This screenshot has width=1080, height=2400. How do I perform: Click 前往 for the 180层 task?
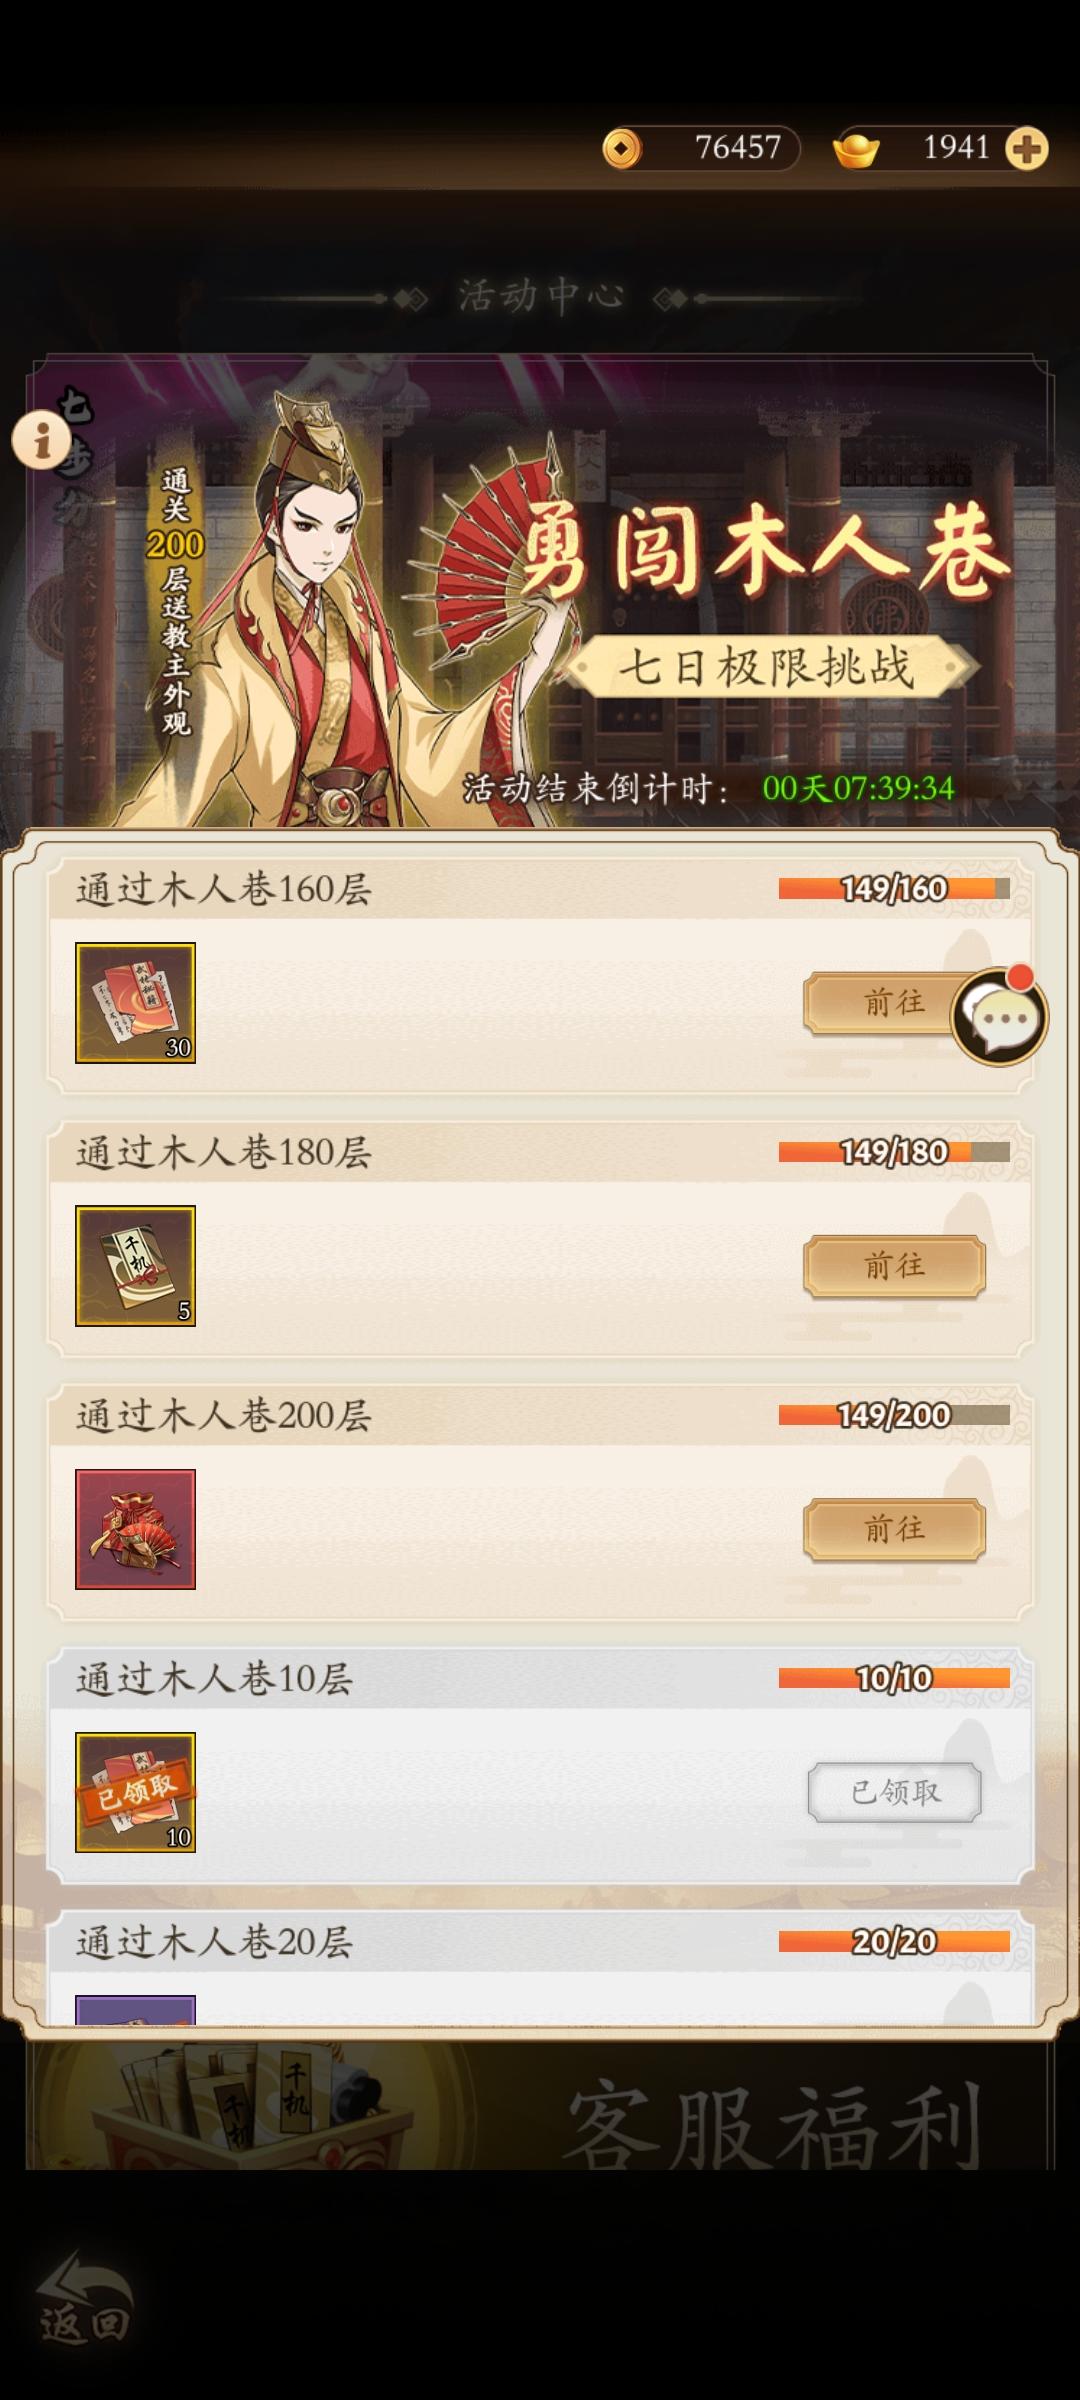(894, 1266)
